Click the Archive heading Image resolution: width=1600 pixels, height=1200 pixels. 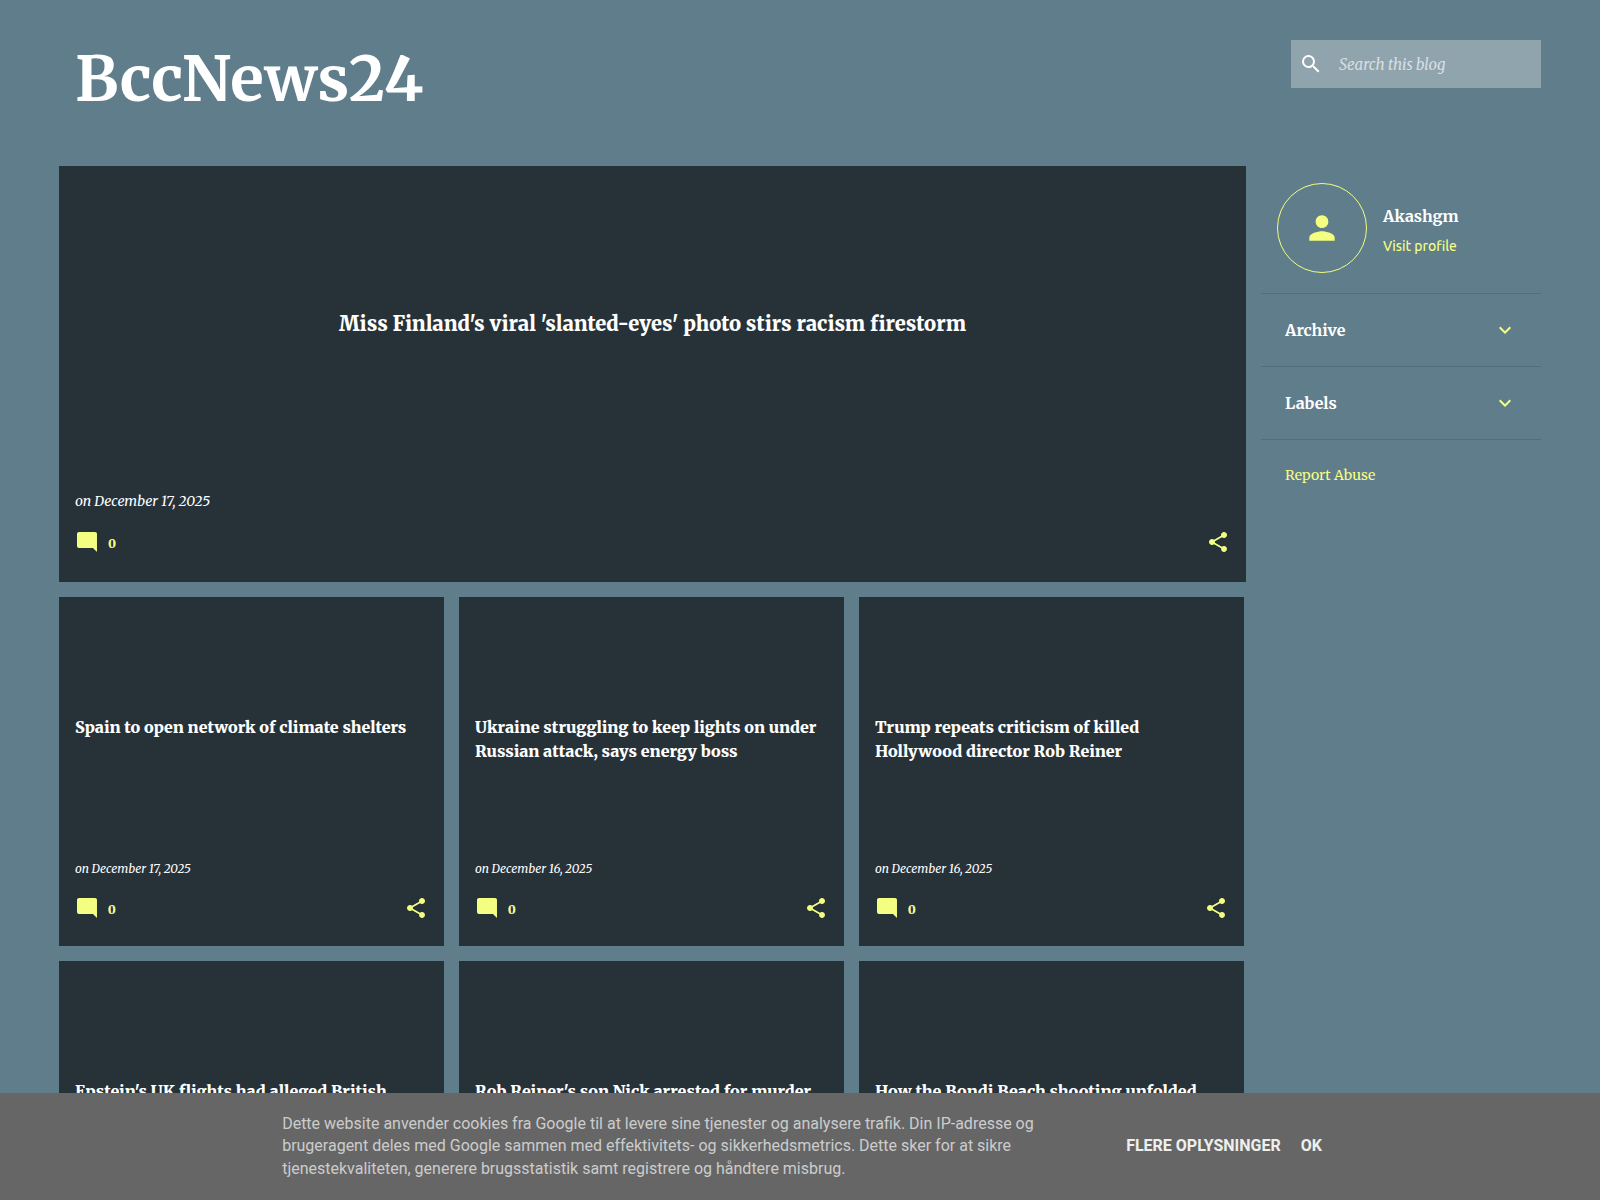[x=1315, y=330]
